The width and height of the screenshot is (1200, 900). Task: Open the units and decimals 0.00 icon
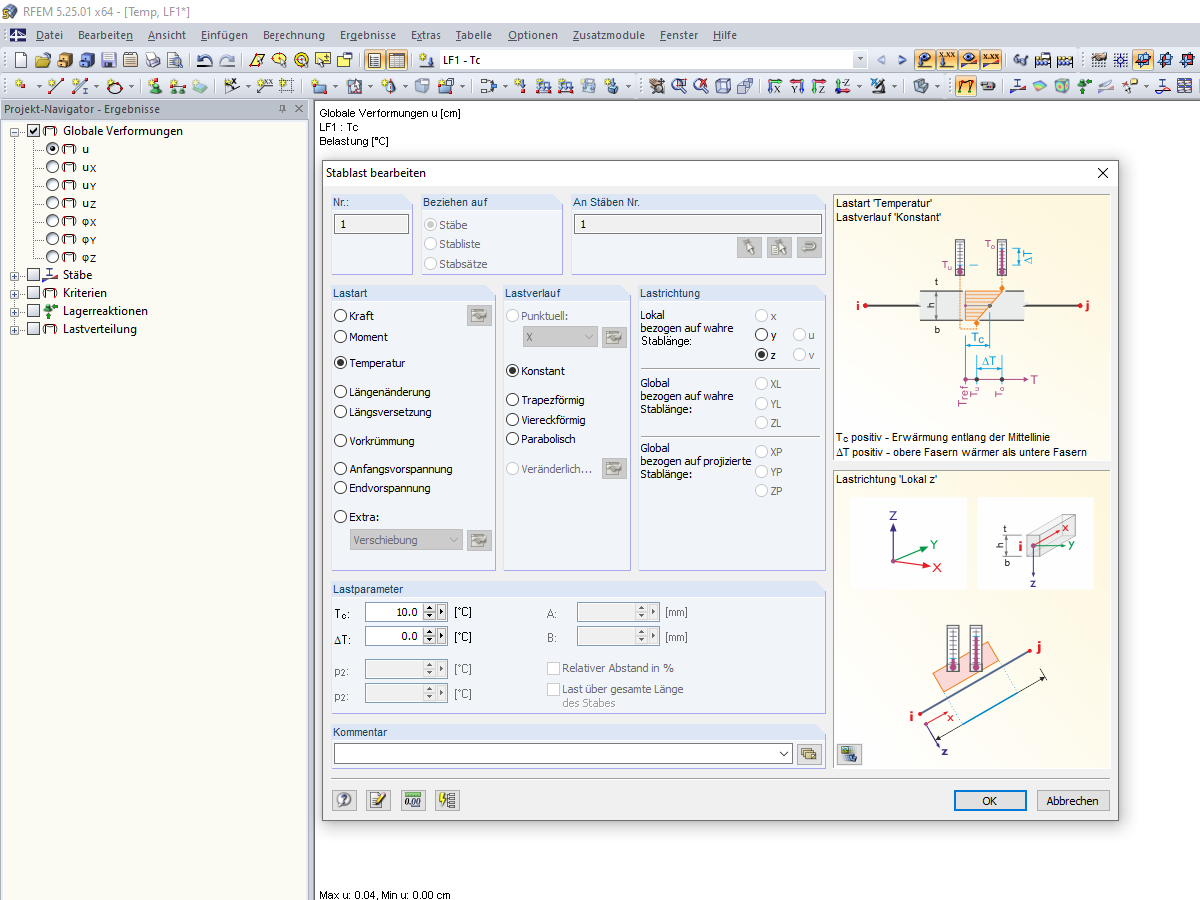(x=412, y=800)
